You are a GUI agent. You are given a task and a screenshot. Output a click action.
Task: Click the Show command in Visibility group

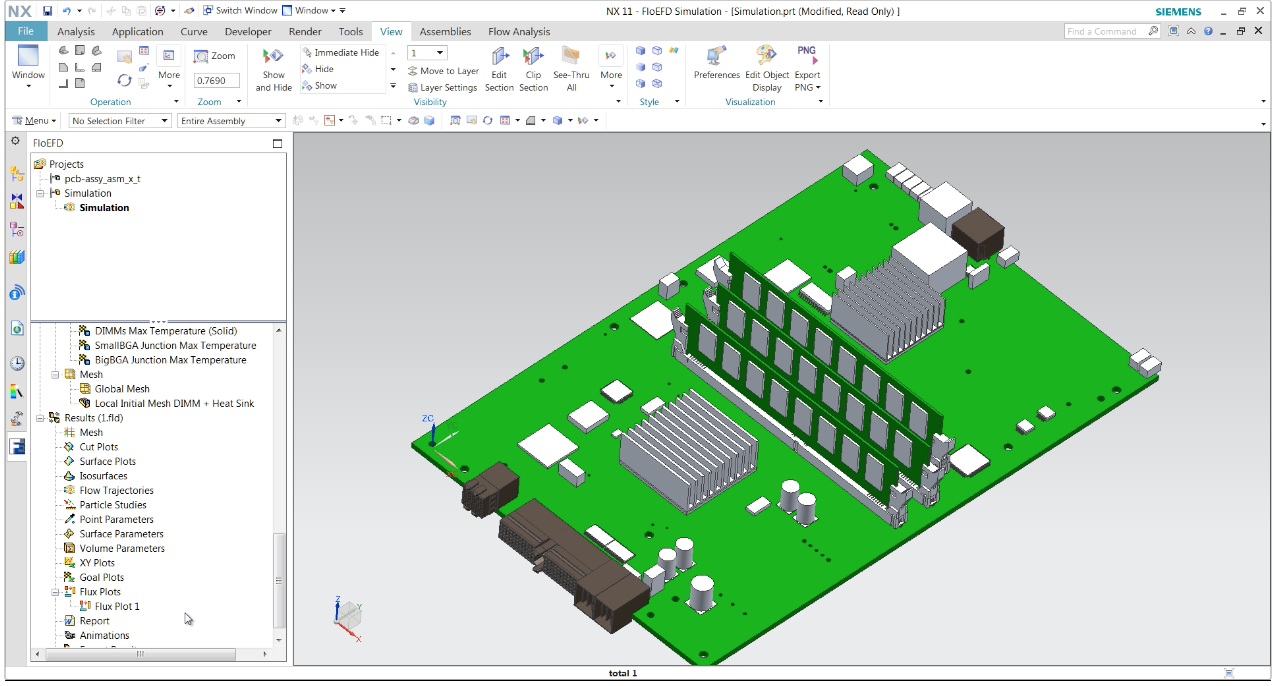tap(319, 86)
